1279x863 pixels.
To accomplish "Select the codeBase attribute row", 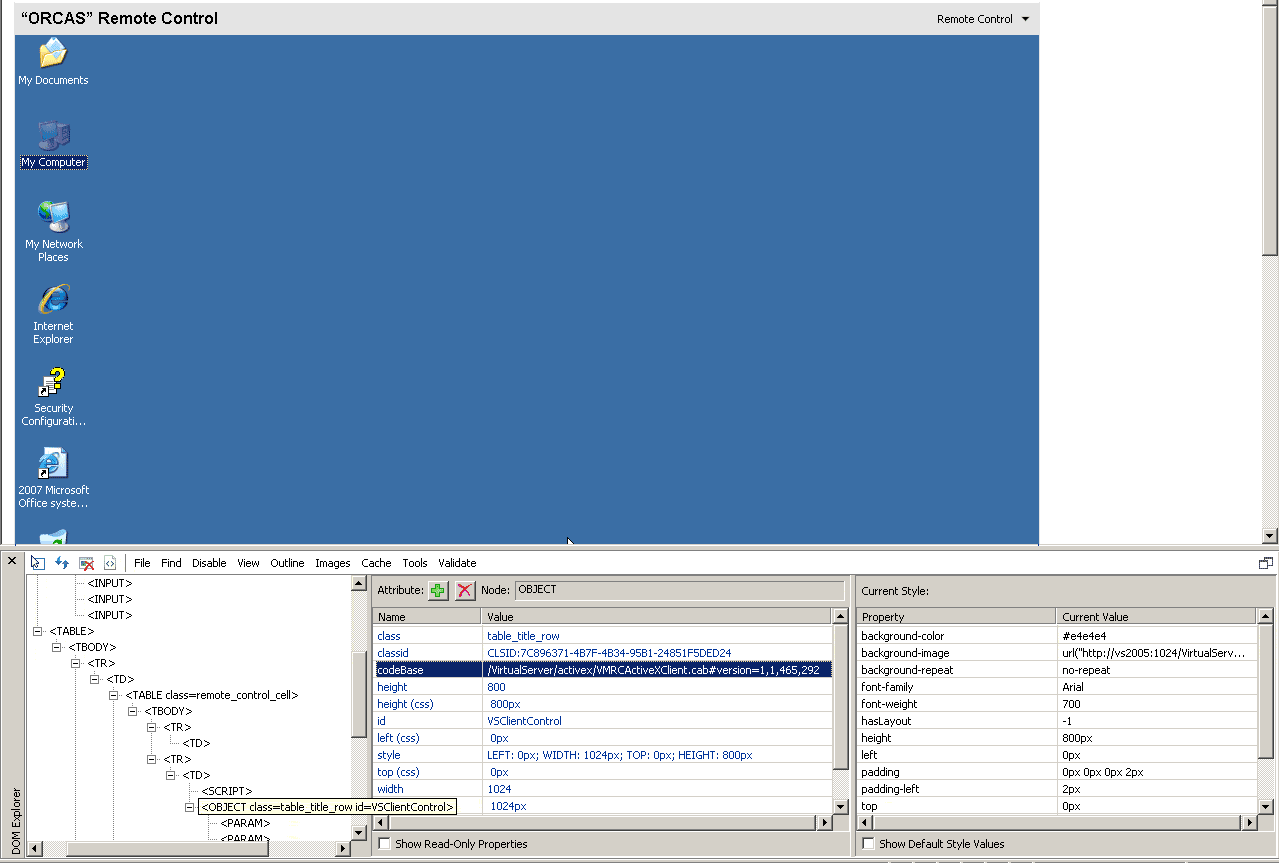I will click(602, 670).
